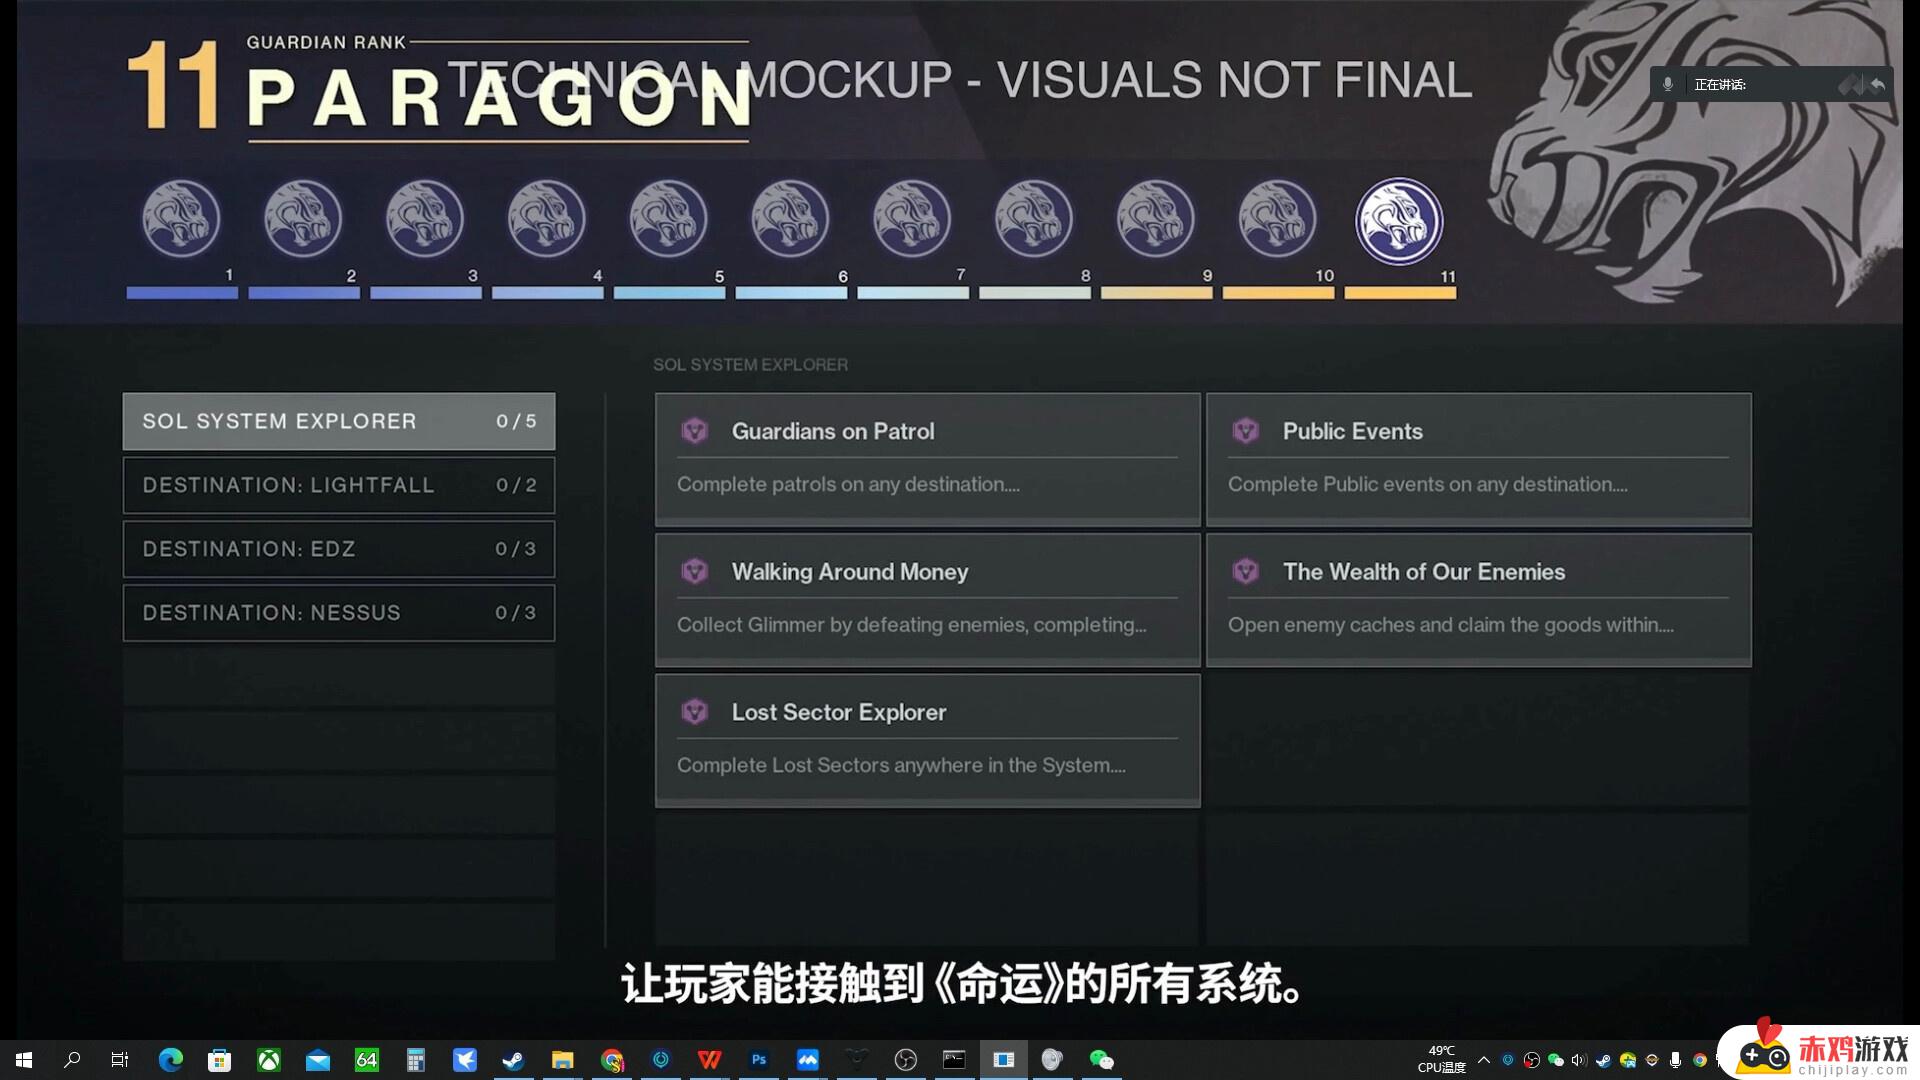The height and width of the screenshot is (1080, 1920).
Task: Click the rank 8 milestone badge icon
Action: (1033, 218)
